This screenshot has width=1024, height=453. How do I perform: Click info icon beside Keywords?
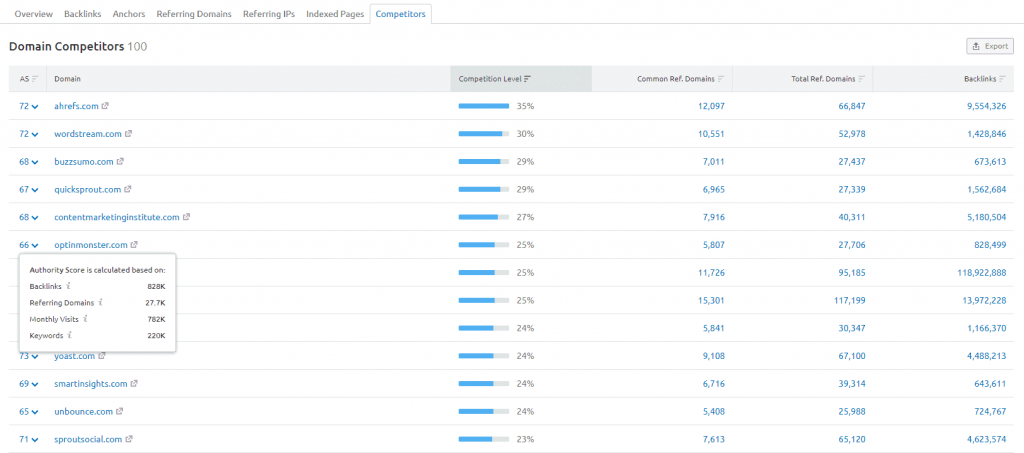(x=69, y=336)
